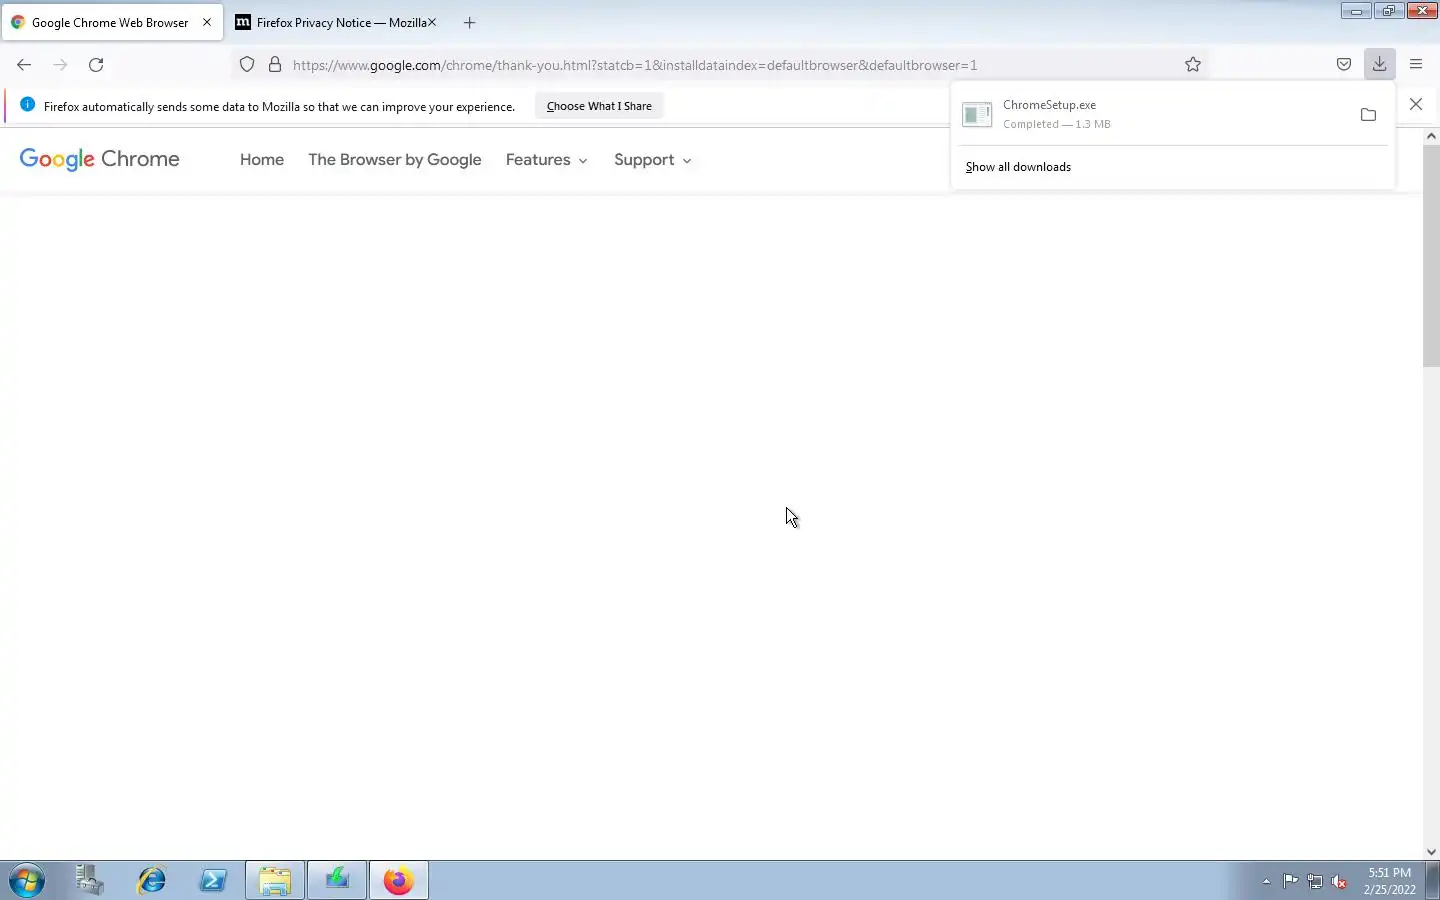Dismiss the Firefox data notification bar
The height and width of the screenshot is (900, 1440).
[1416, 104]
